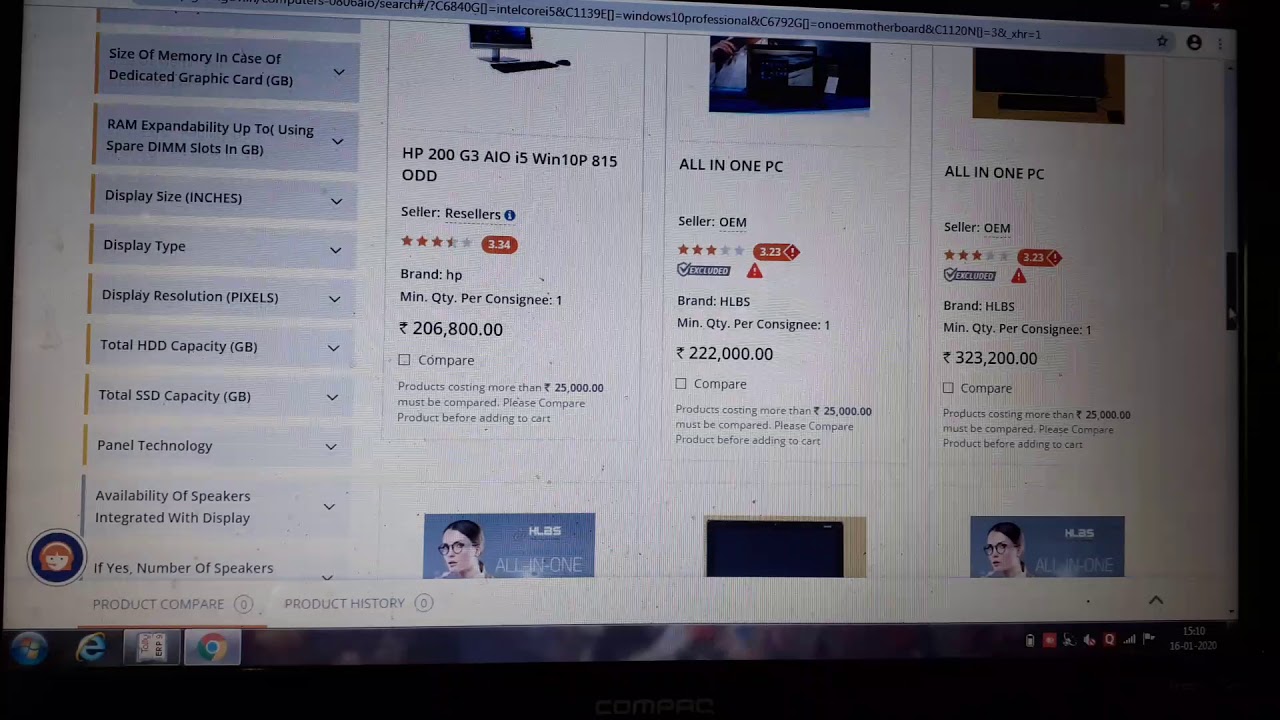
Task: Click battery icon in system tray
Action: click(1030, 640)
